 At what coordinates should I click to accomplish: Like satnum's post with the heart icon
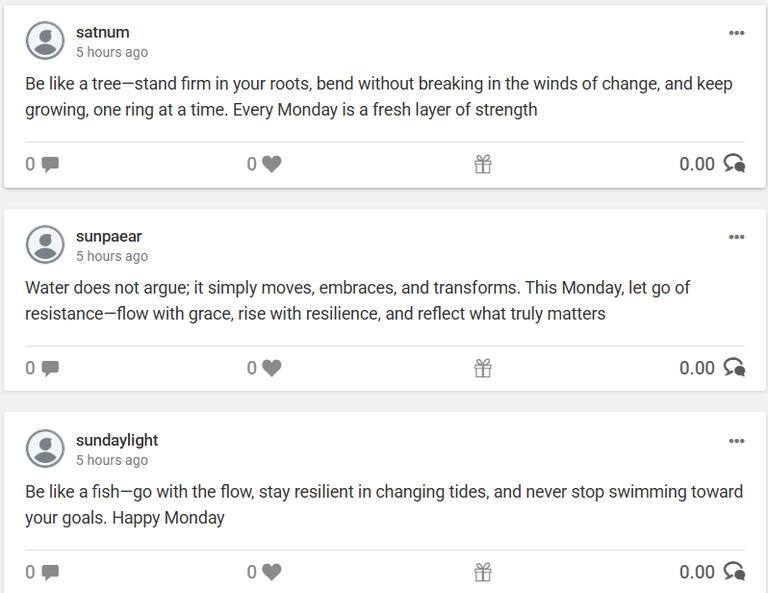[x=271, y=164]
